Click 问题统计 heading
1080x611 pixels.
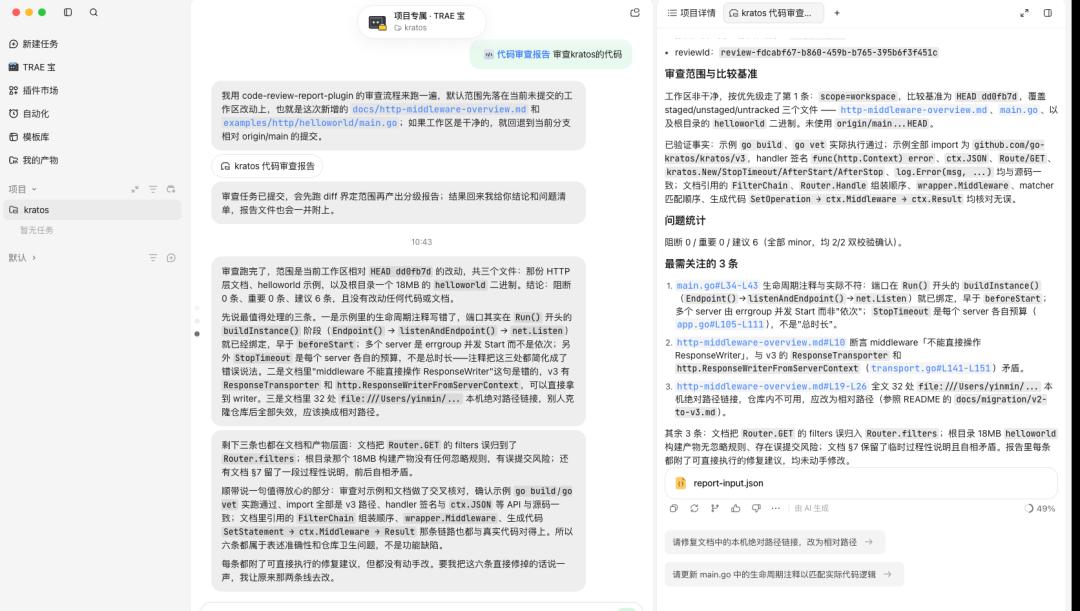coord(685,220)
